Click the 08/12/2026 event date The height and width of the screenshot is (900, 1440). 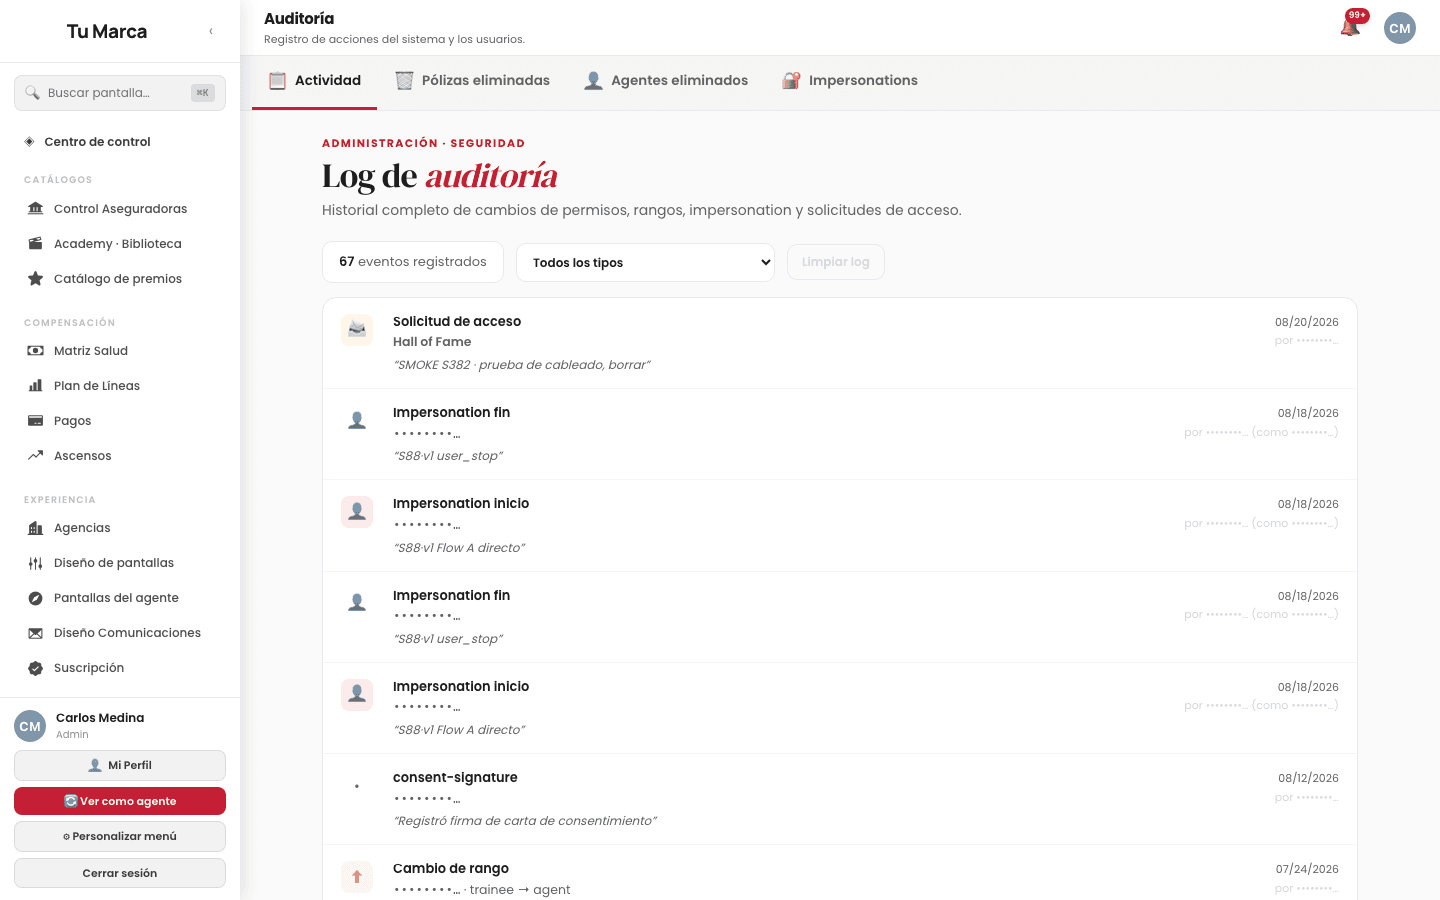coord(1308,778)
